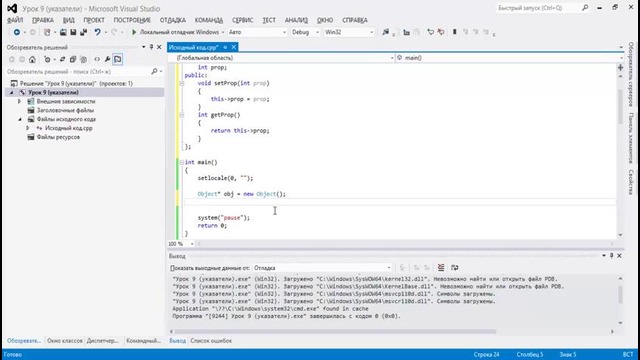Click the toolbar icon right of Find in Files
The height and width of the screenshot is (360, 640).
[406, 32]
